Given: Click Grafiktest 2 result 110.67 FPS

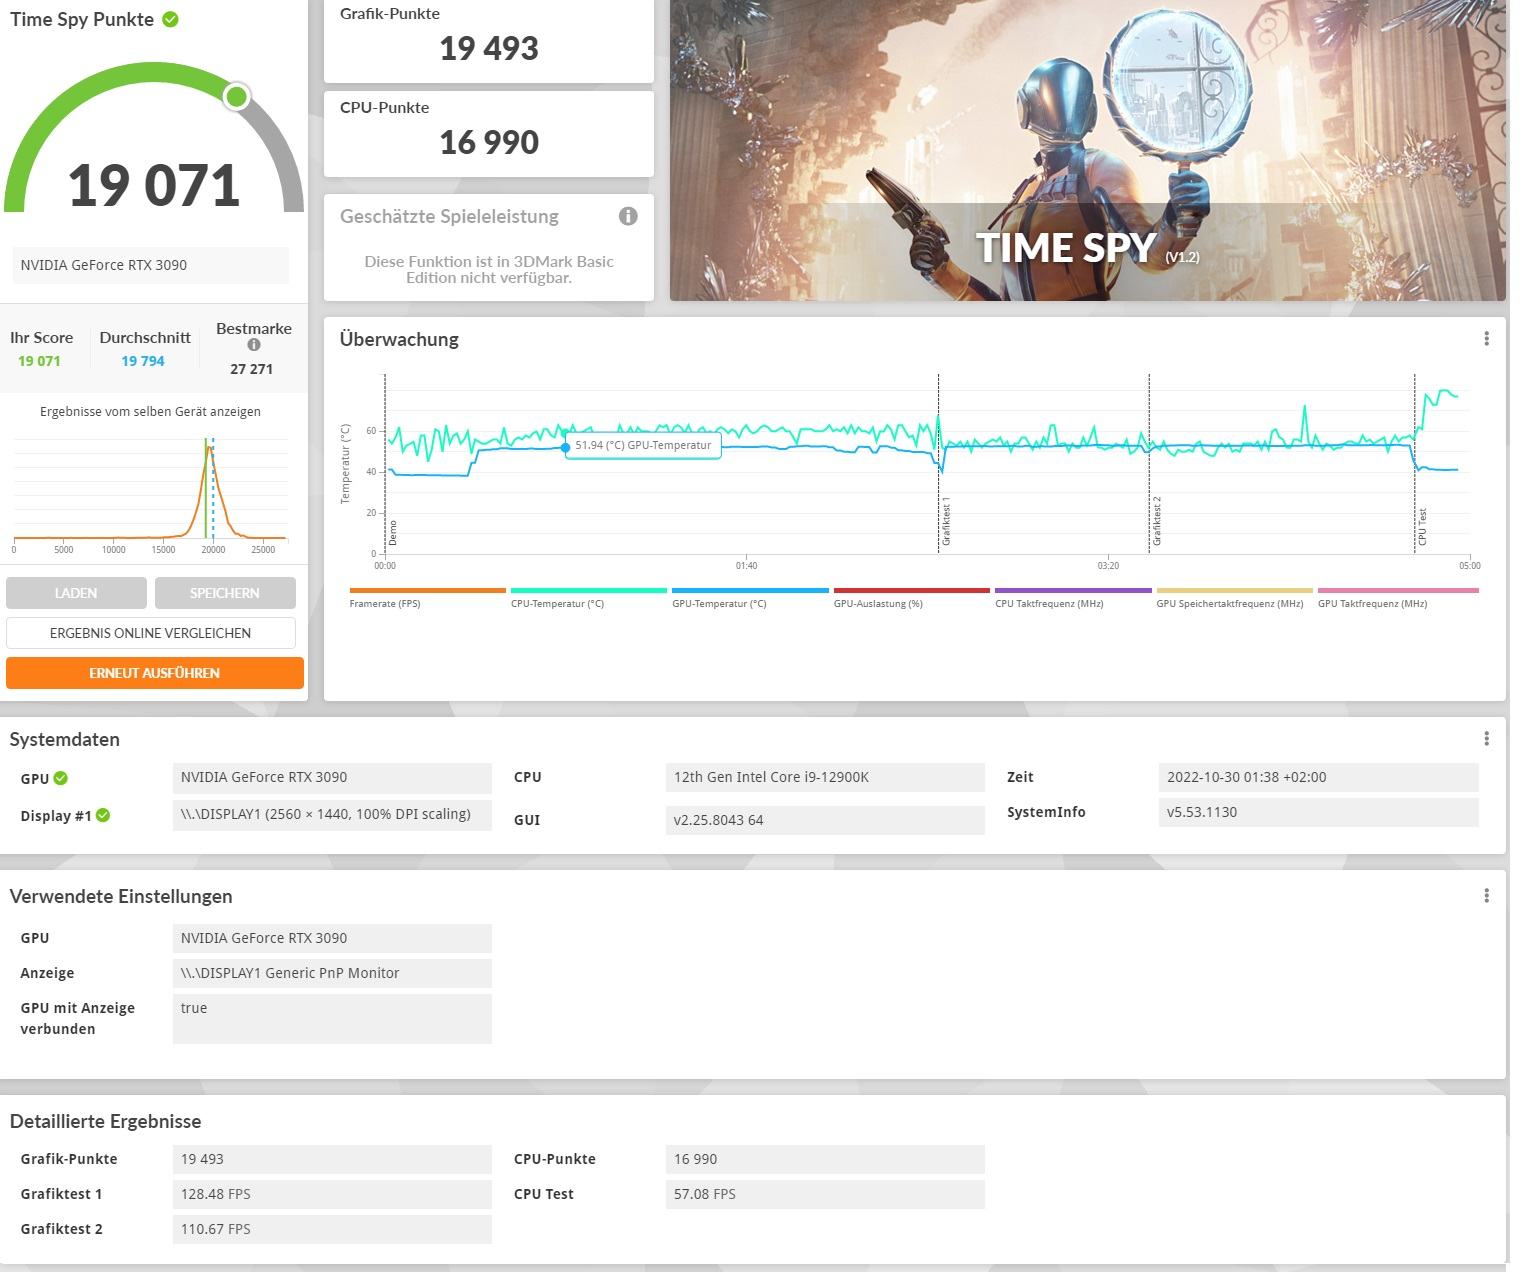Looking at the screenshot, I should (332, 1229).
